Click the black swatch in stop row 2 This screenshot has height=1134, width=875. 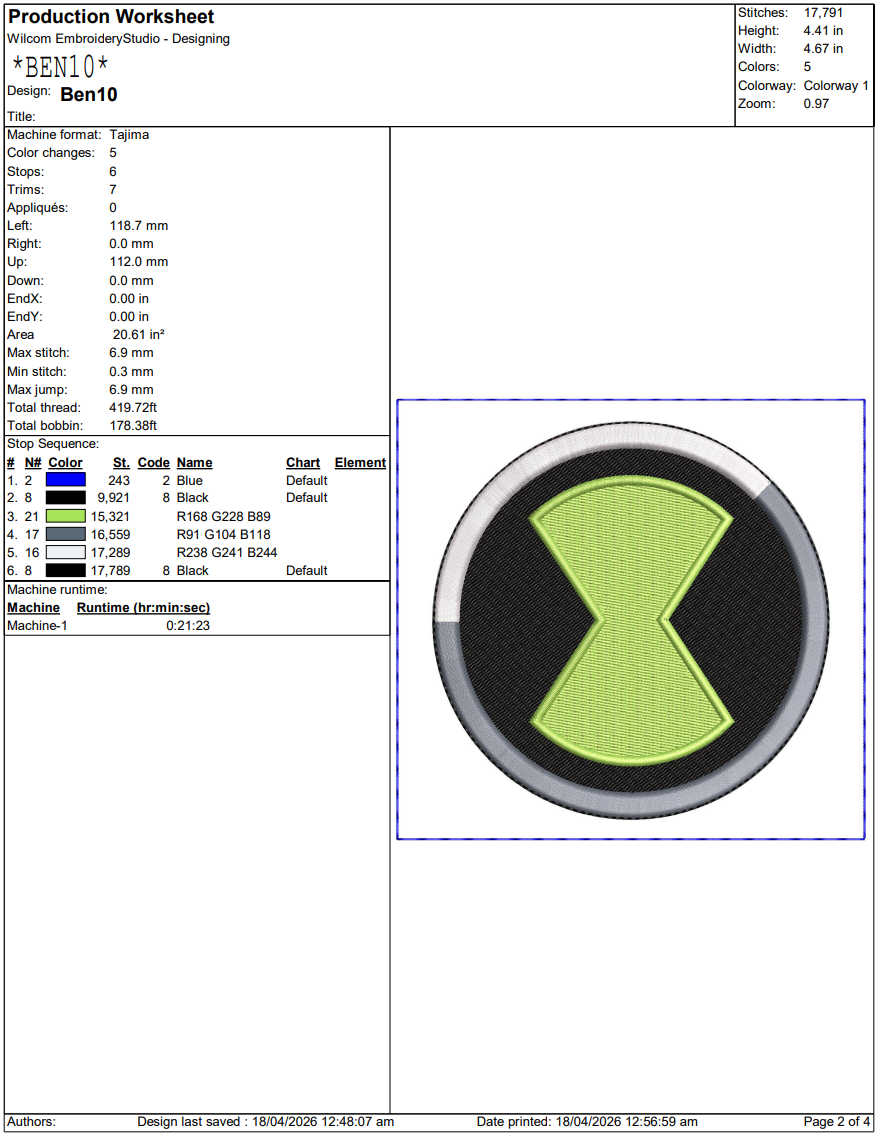[65, 498]
